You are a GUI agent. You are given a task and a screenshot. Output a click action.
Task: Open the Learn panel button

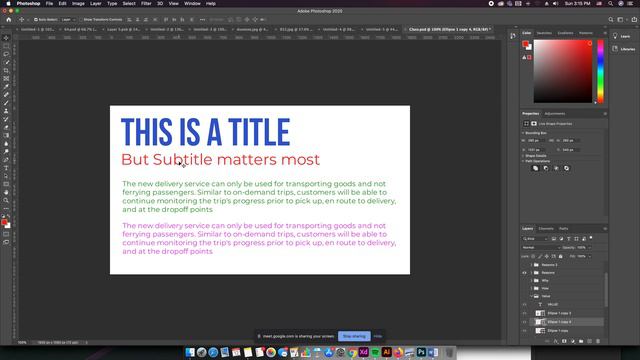[x=622, y=36]
